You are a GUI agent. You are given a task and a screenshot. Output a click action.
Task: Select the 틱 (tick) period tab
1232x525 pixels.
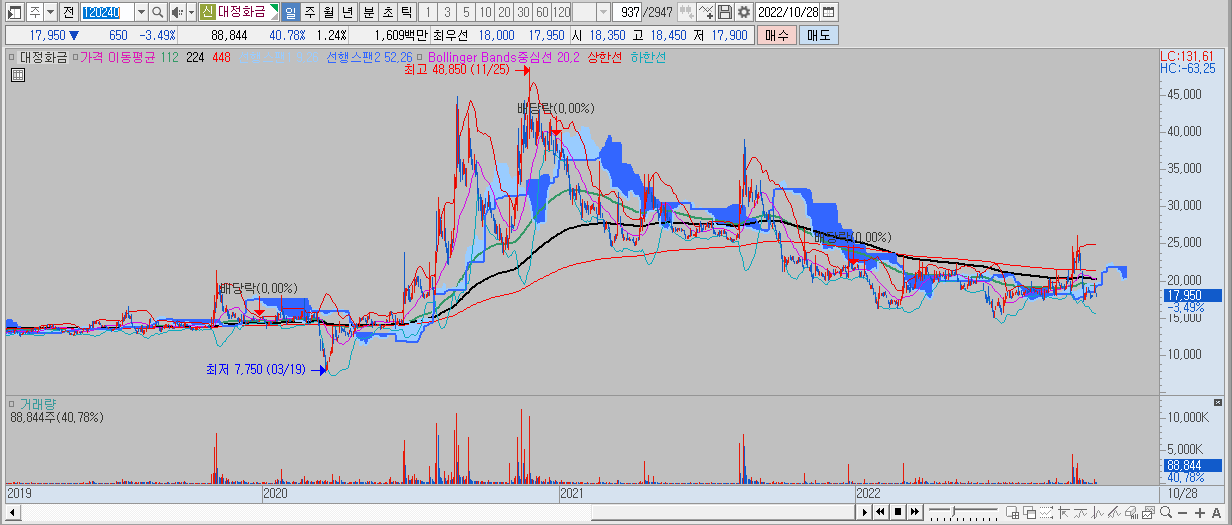coord(406,12)
